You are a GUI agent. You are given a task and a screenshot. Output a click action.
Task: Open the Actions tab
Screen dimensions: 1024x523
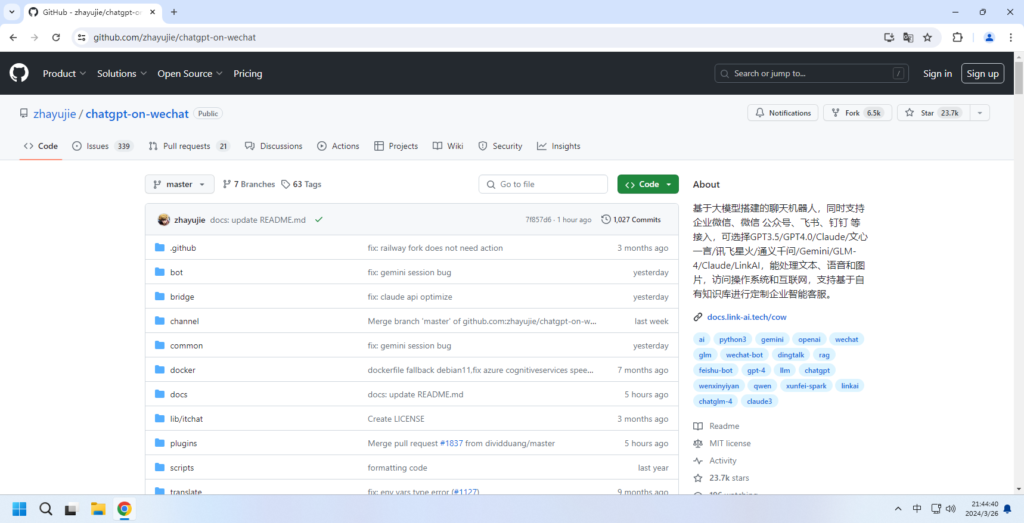click(338, 146)
